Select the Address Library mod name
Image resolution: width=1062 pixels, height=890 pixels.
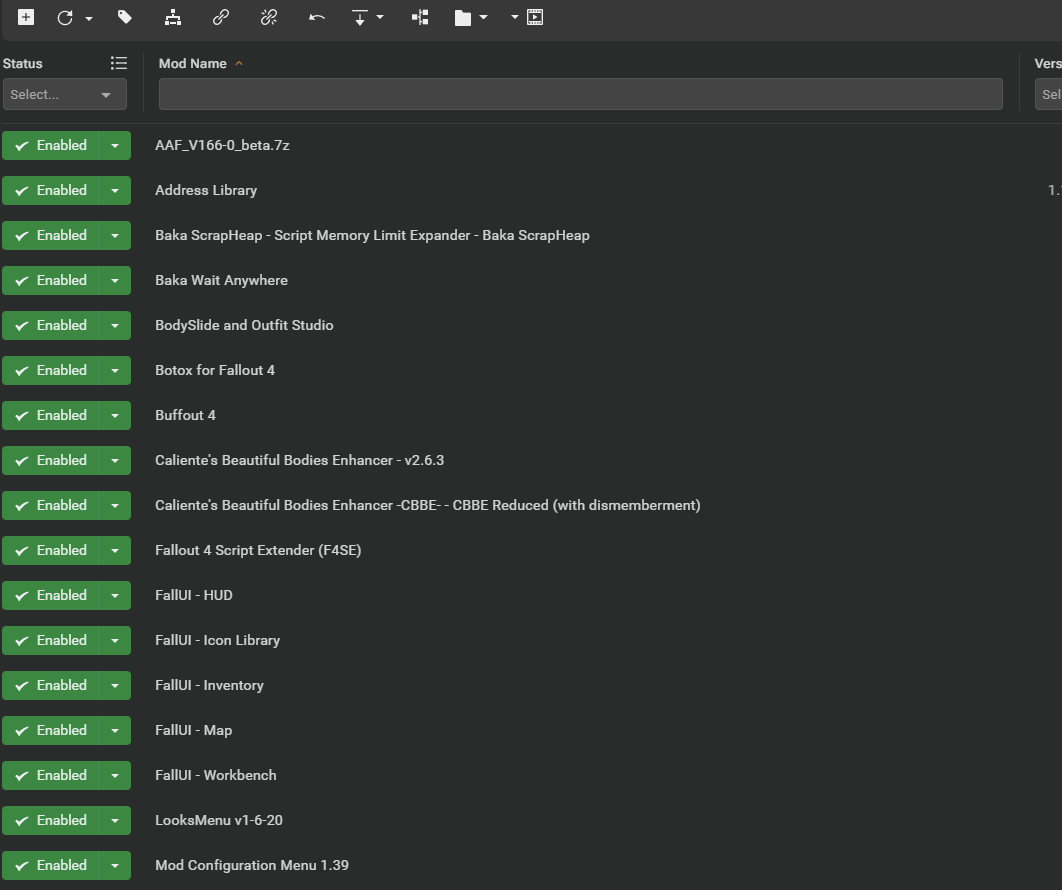click(206, 190)
